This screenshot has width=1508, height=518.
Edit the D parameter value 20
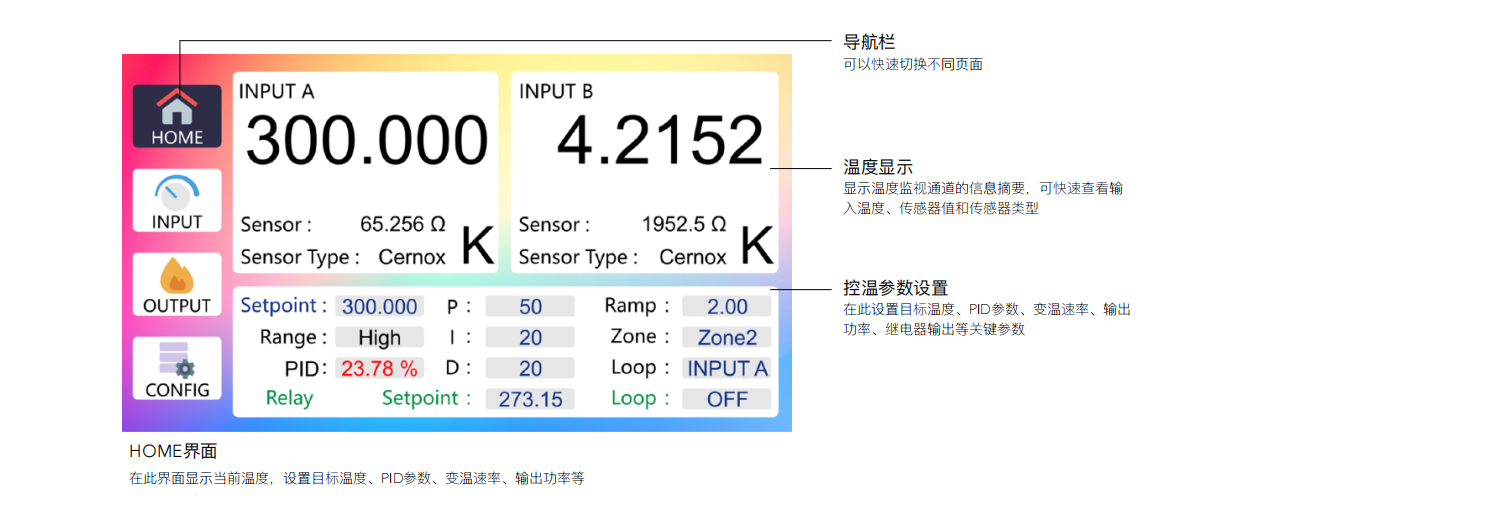pos(530,368)
